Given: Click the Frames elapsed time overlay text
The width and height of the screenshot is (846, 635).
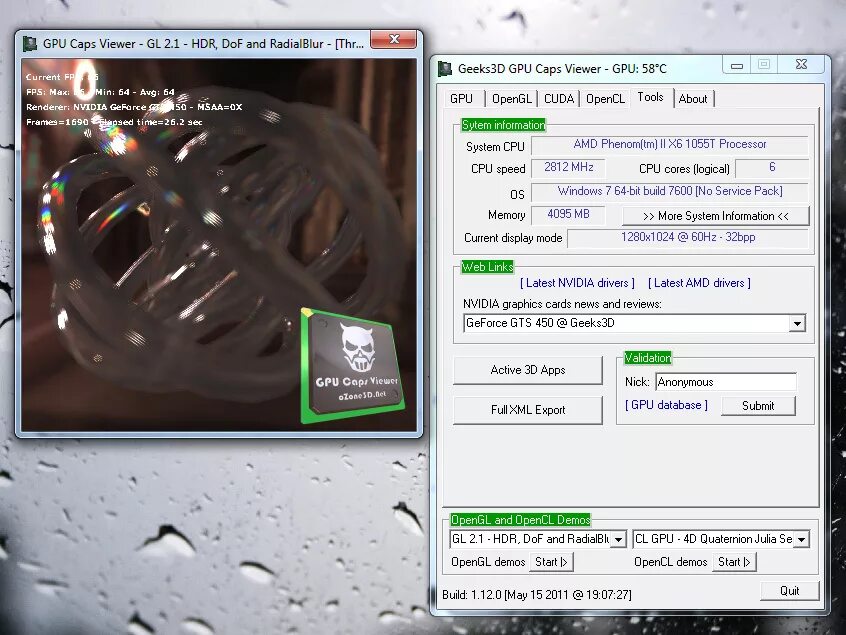Looking at the screenshot, I should tap(114, 122).
